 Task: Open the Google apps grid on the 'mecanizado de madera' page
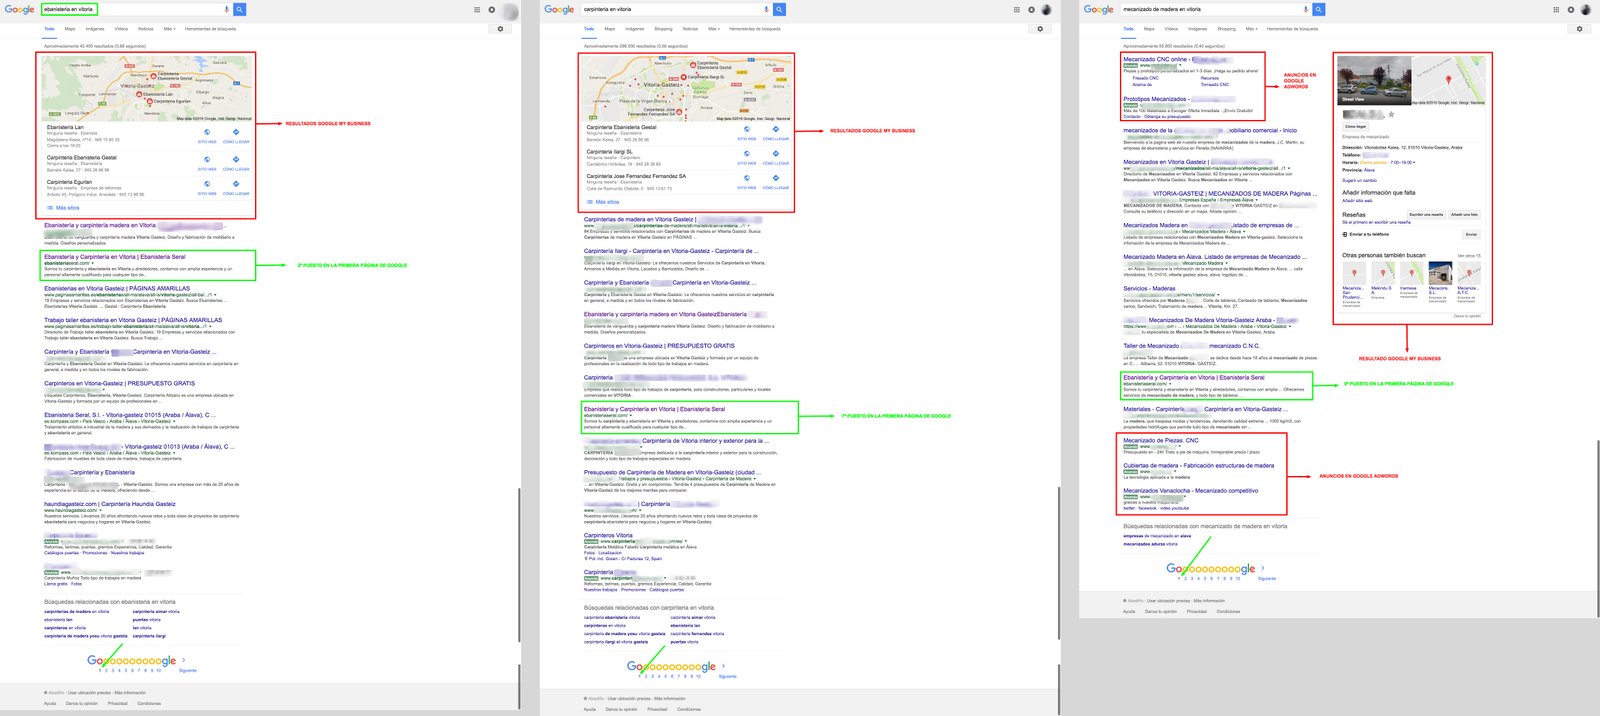coord(1556,9)
